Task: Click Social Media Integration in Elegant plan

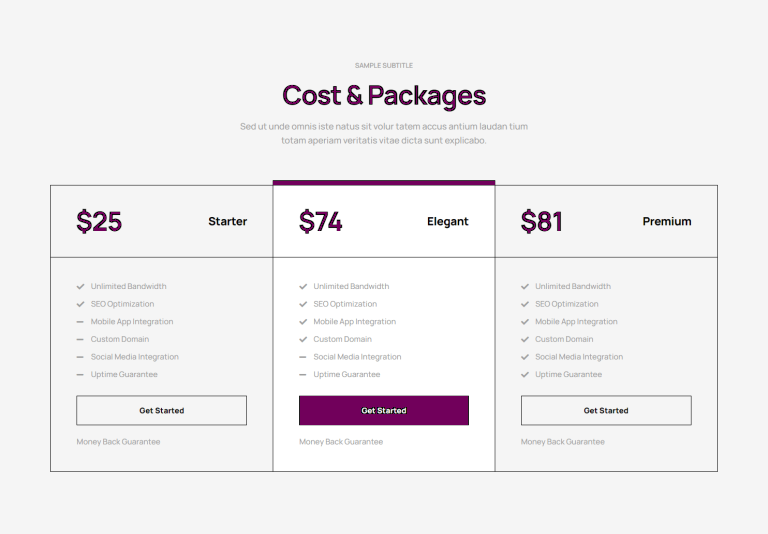Action: [358, 357]
